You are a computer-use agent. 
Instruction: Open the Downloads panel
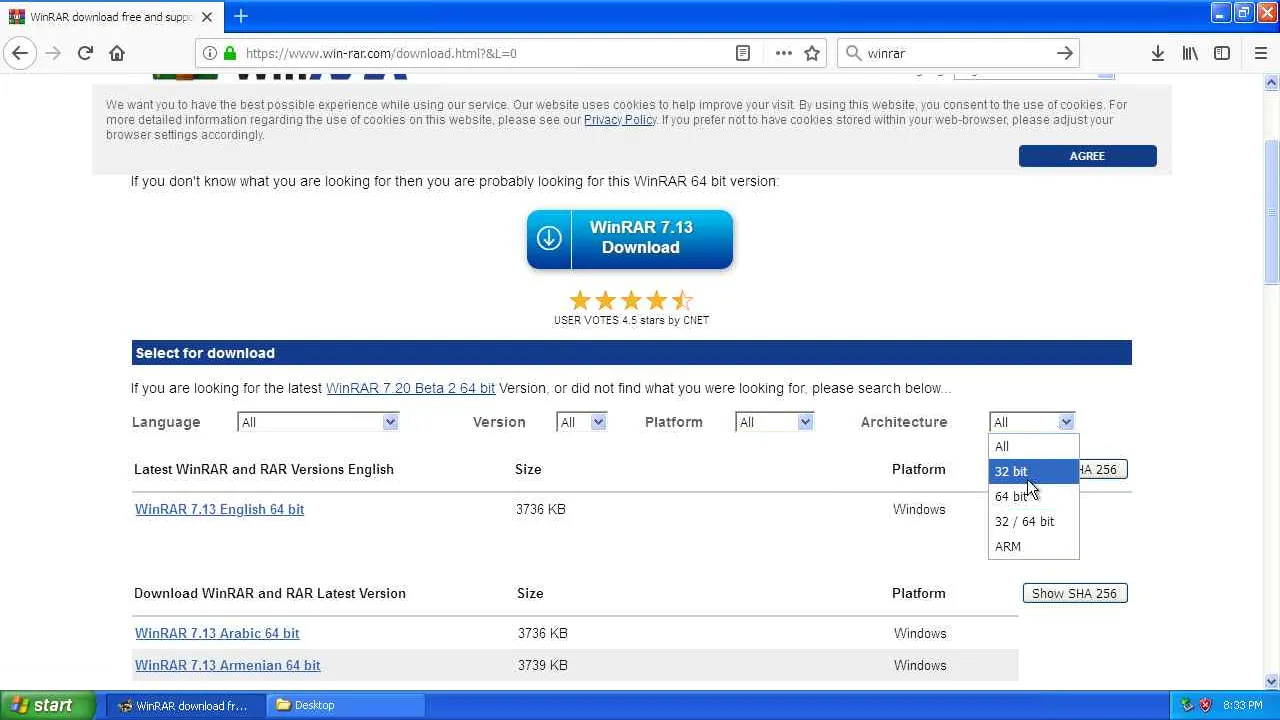click(x=1157, y=53)
